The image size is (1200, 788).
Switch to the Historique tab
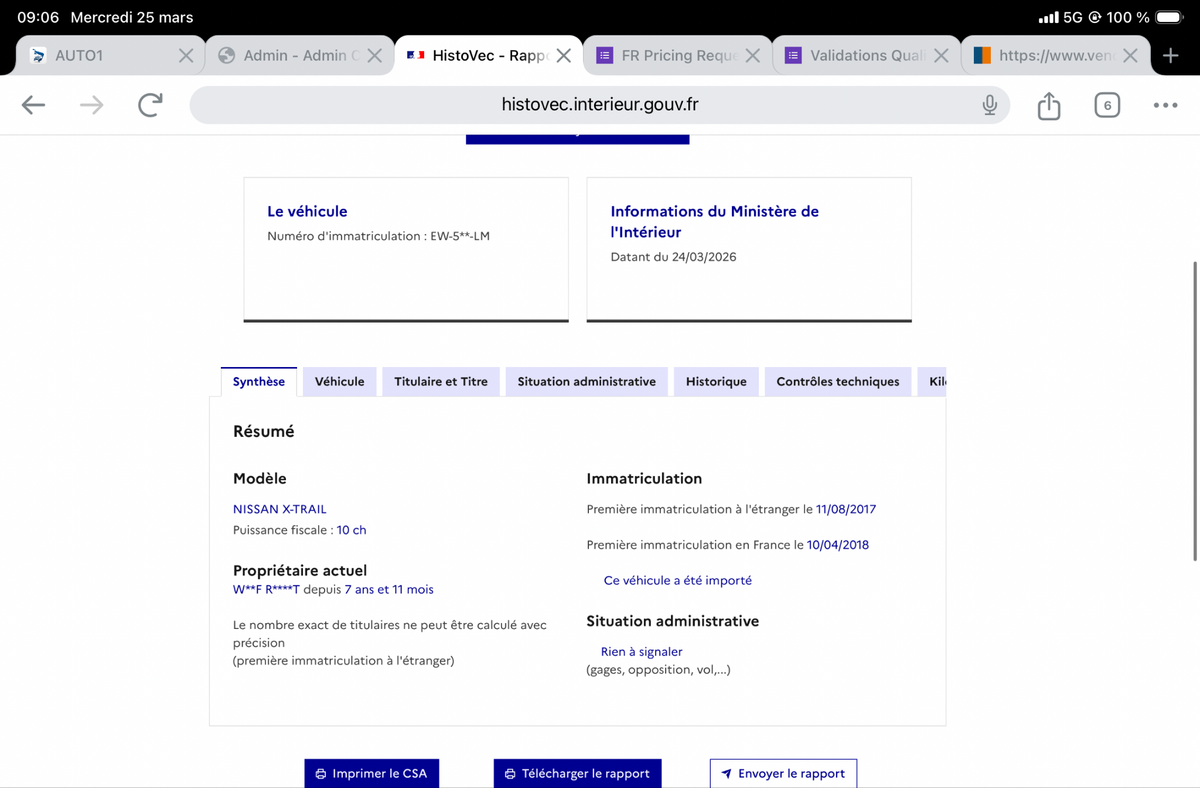click(716, 382)
